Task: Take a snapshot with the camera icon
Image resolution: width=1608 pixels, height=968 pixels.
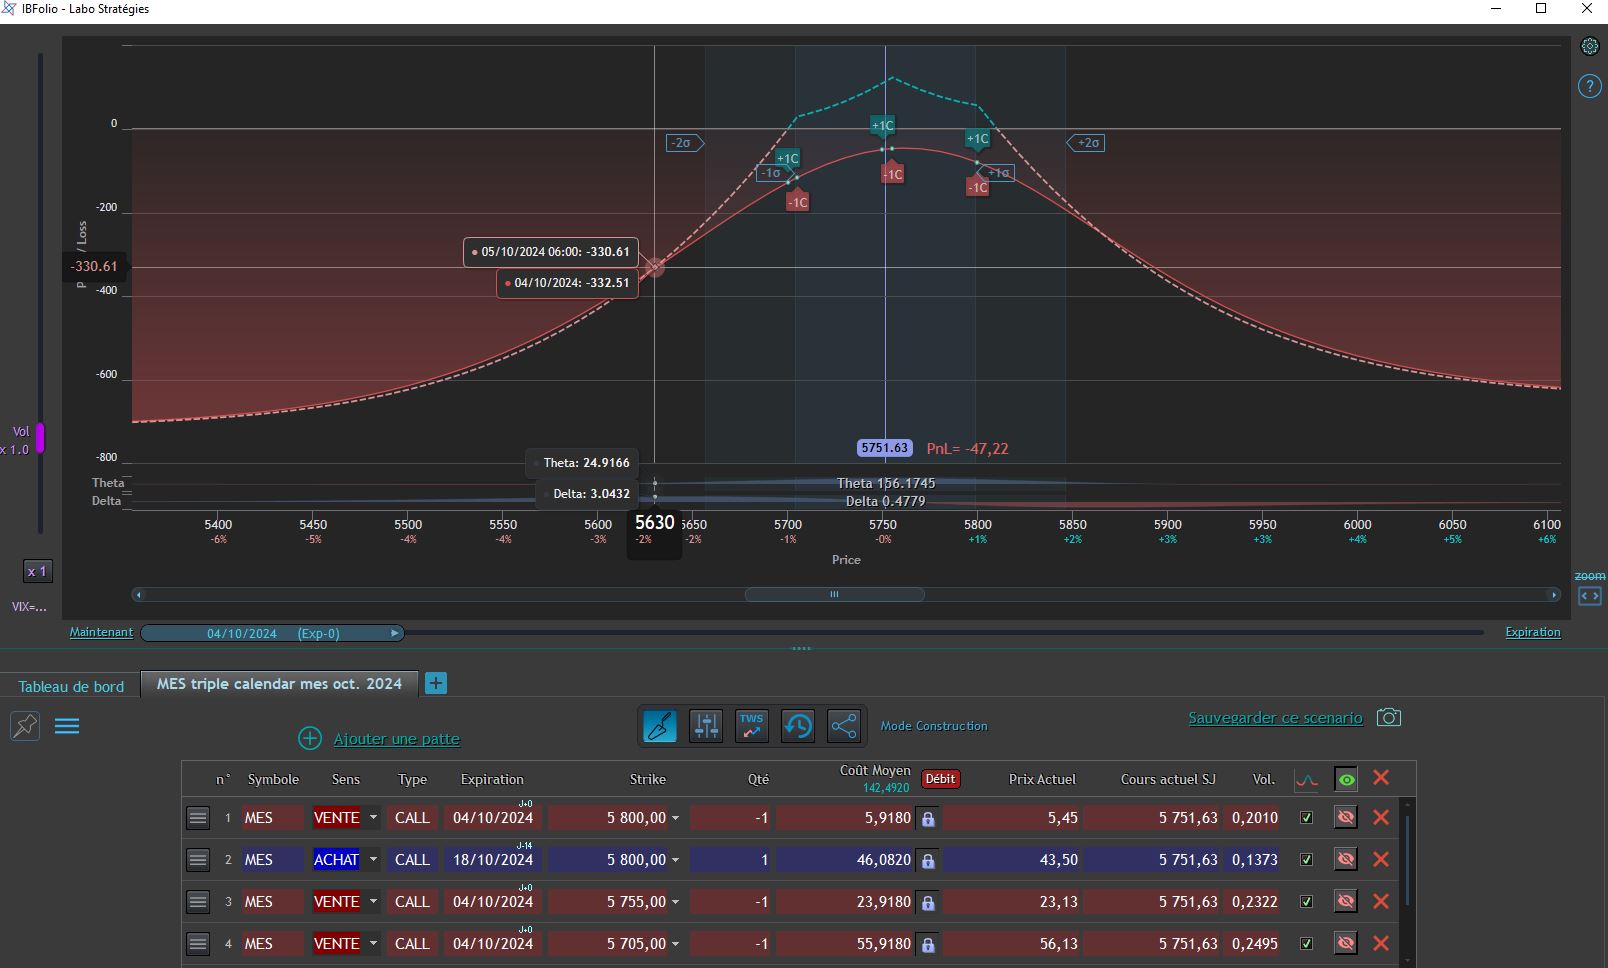Action: coord(1389,718)
